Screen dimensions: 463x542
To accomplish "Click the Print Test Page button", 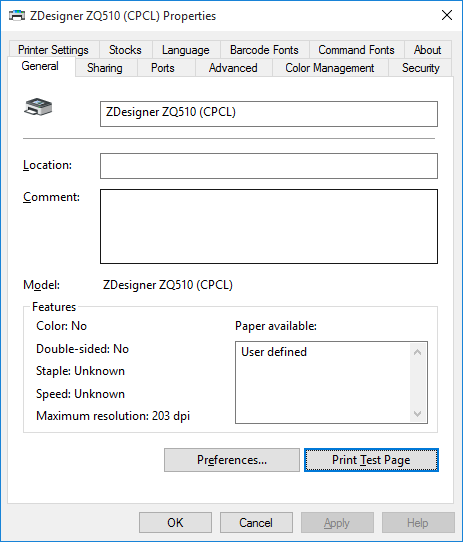I will (x=371, y=460).
